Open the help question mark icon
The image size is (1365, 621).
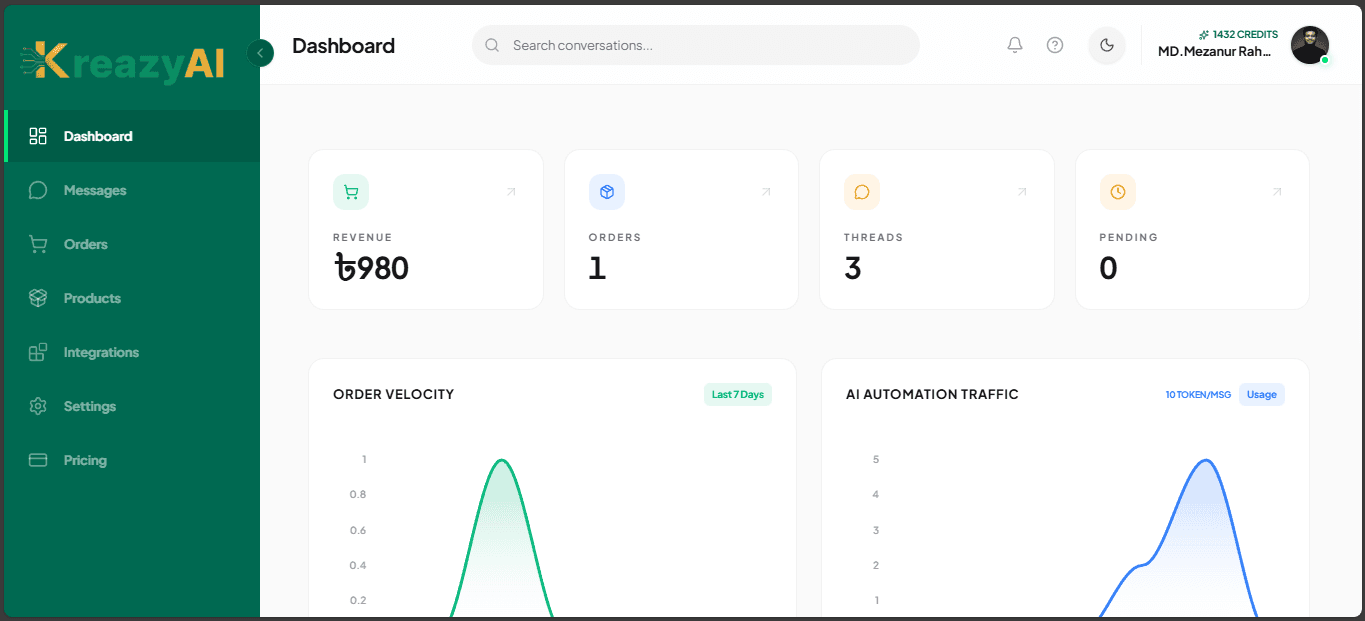(x=1055, y=45)
